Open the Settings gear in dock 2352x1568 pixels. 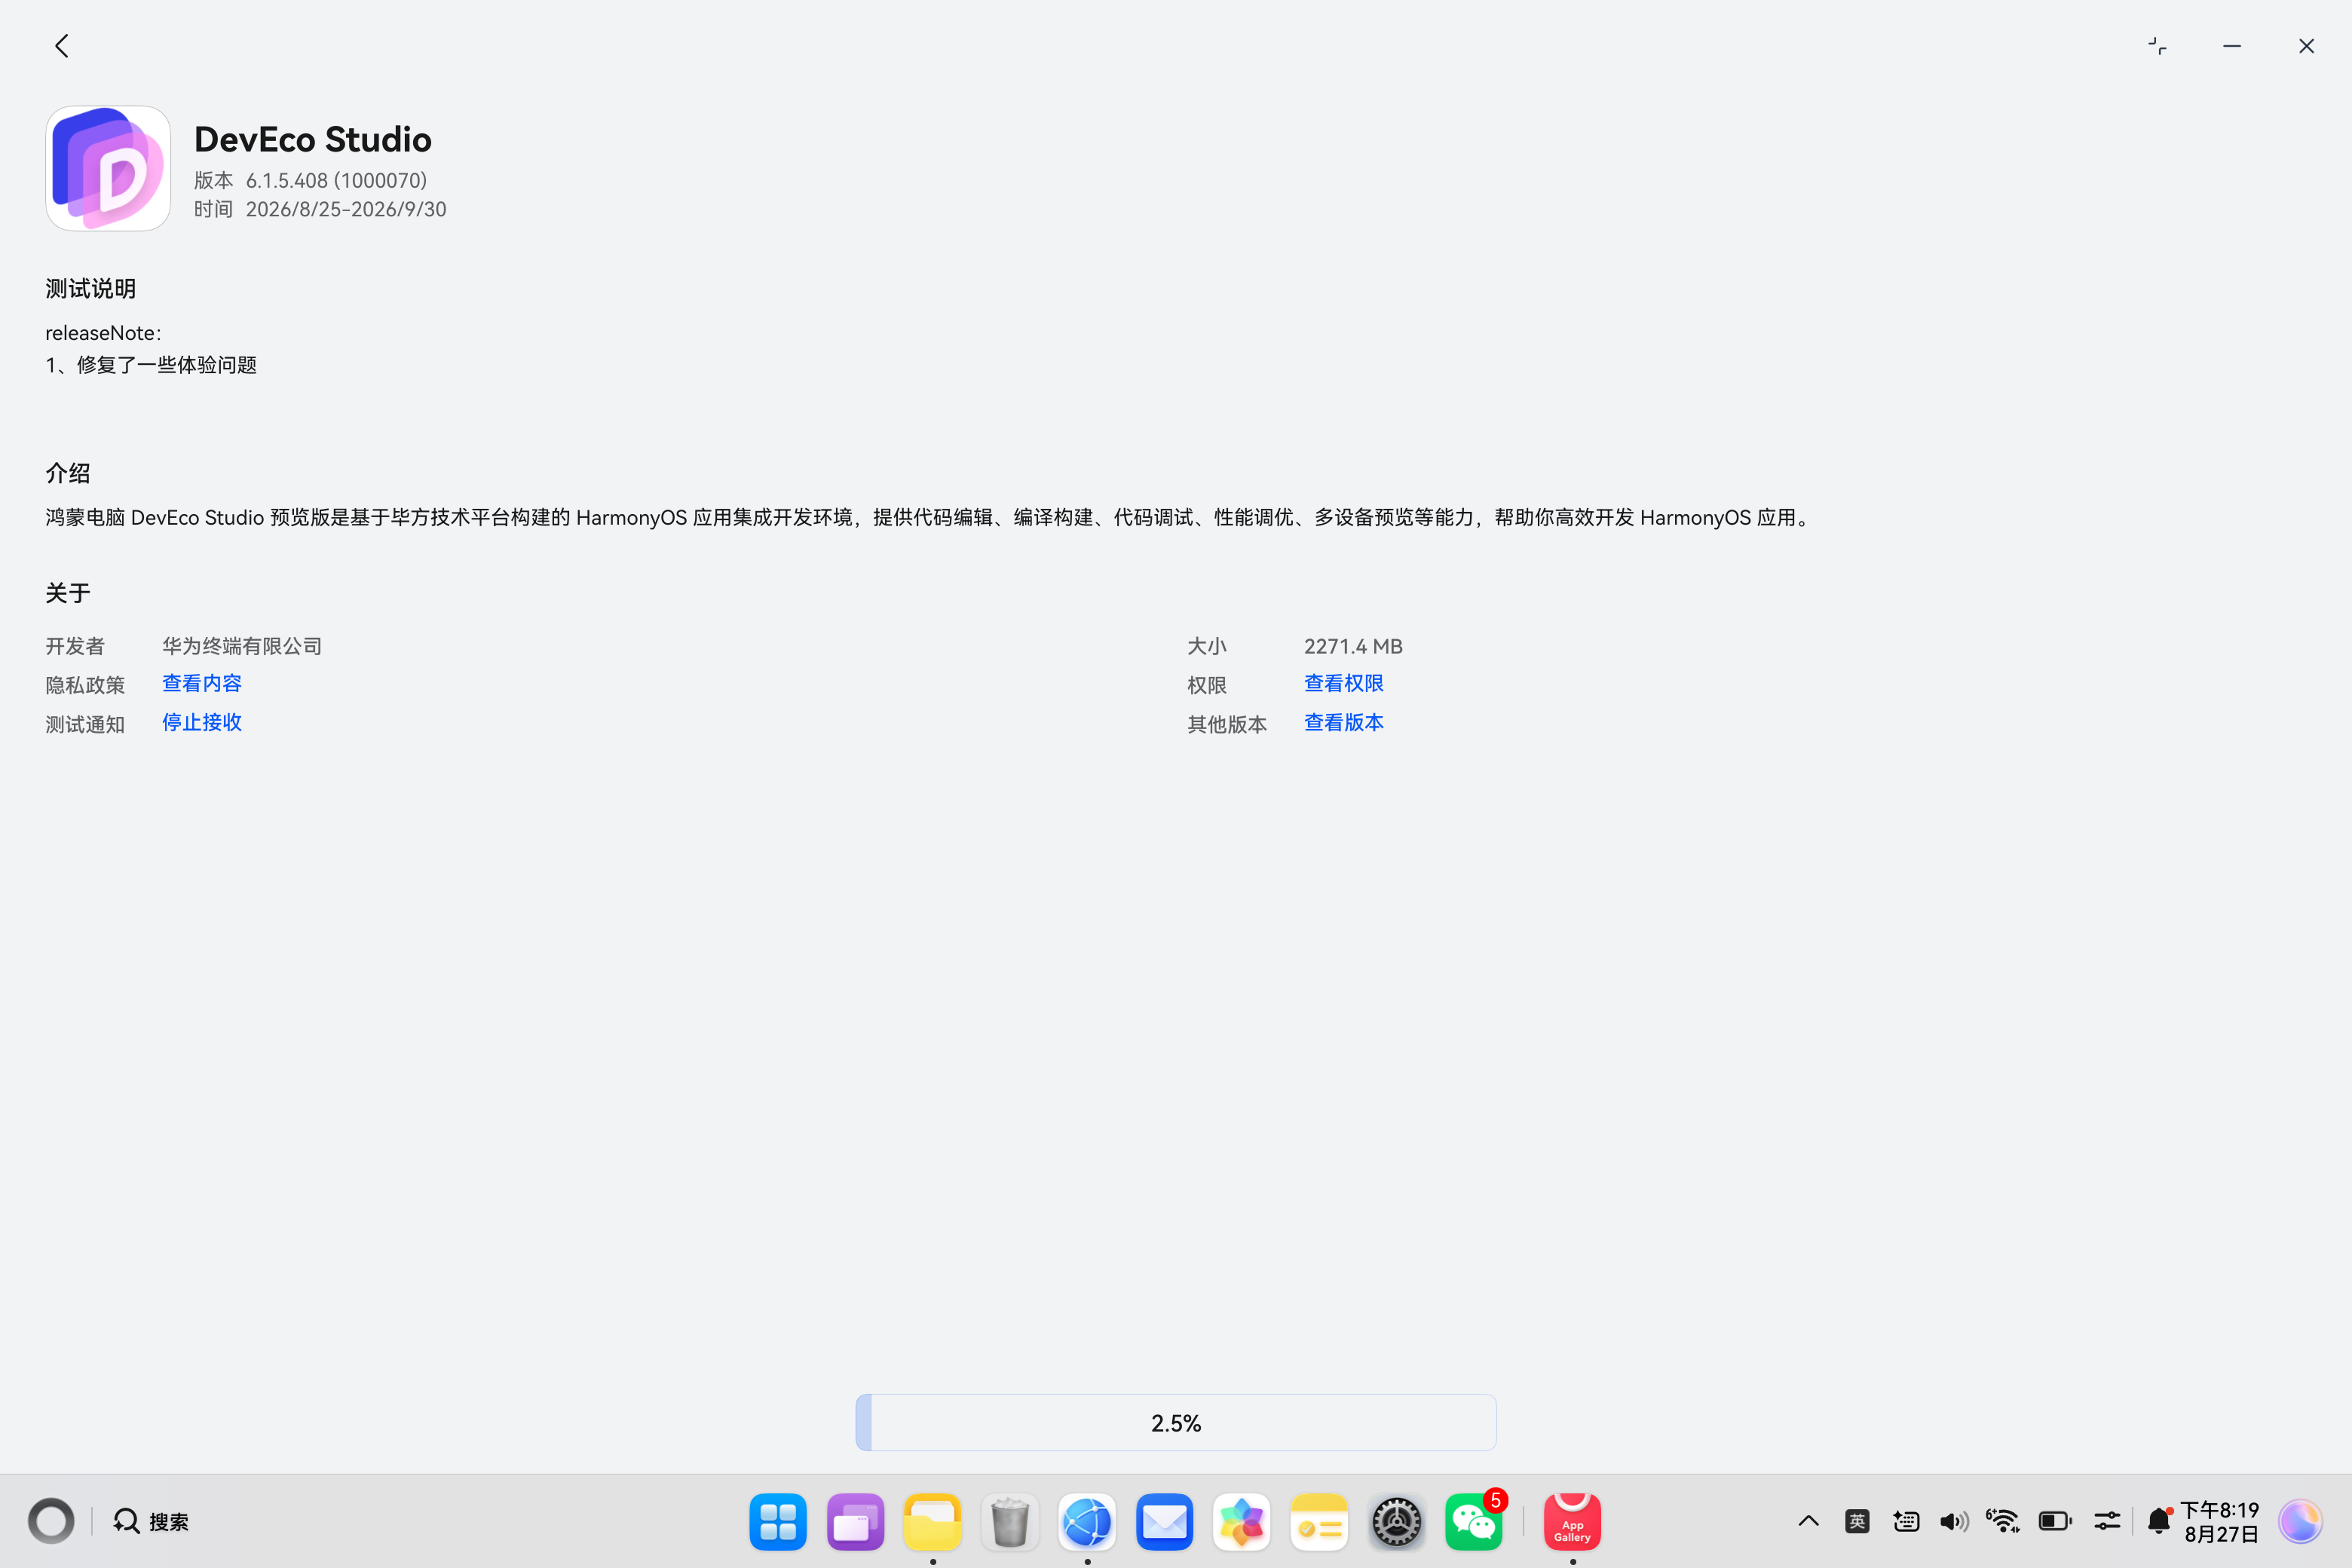click(x=1397, y=1522)
